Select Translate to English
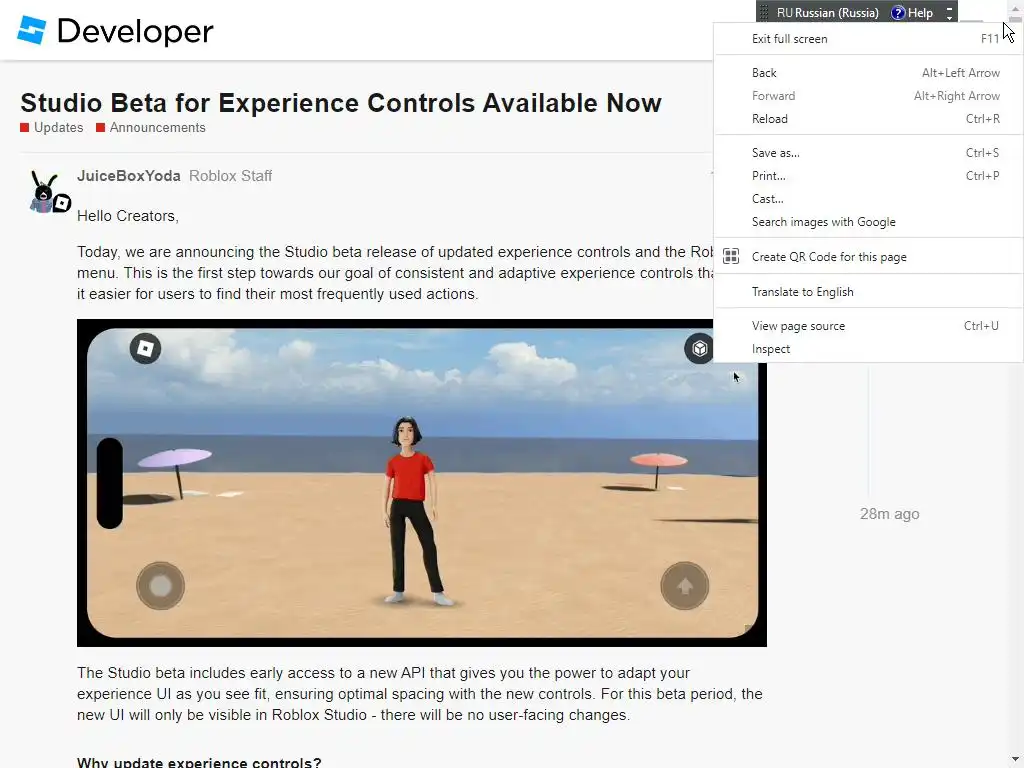The width and height of the screenshot is (1024, 768). [869, 291]
